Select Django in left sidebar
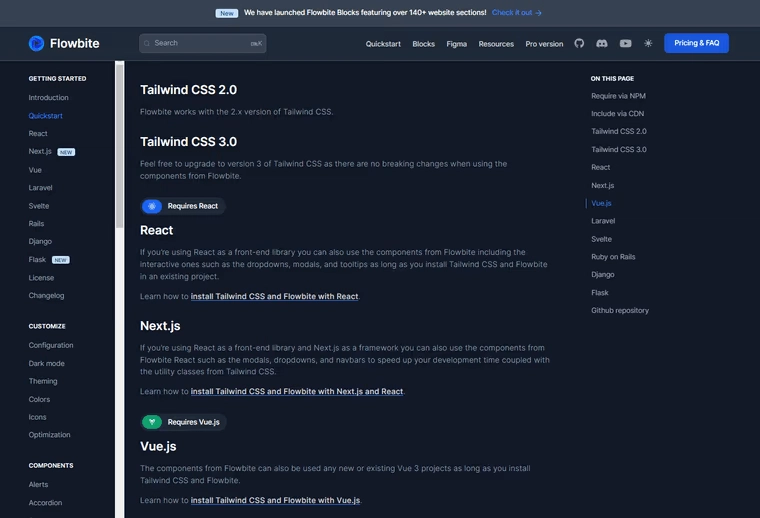760x518 pixels. (x=40, y=241)
